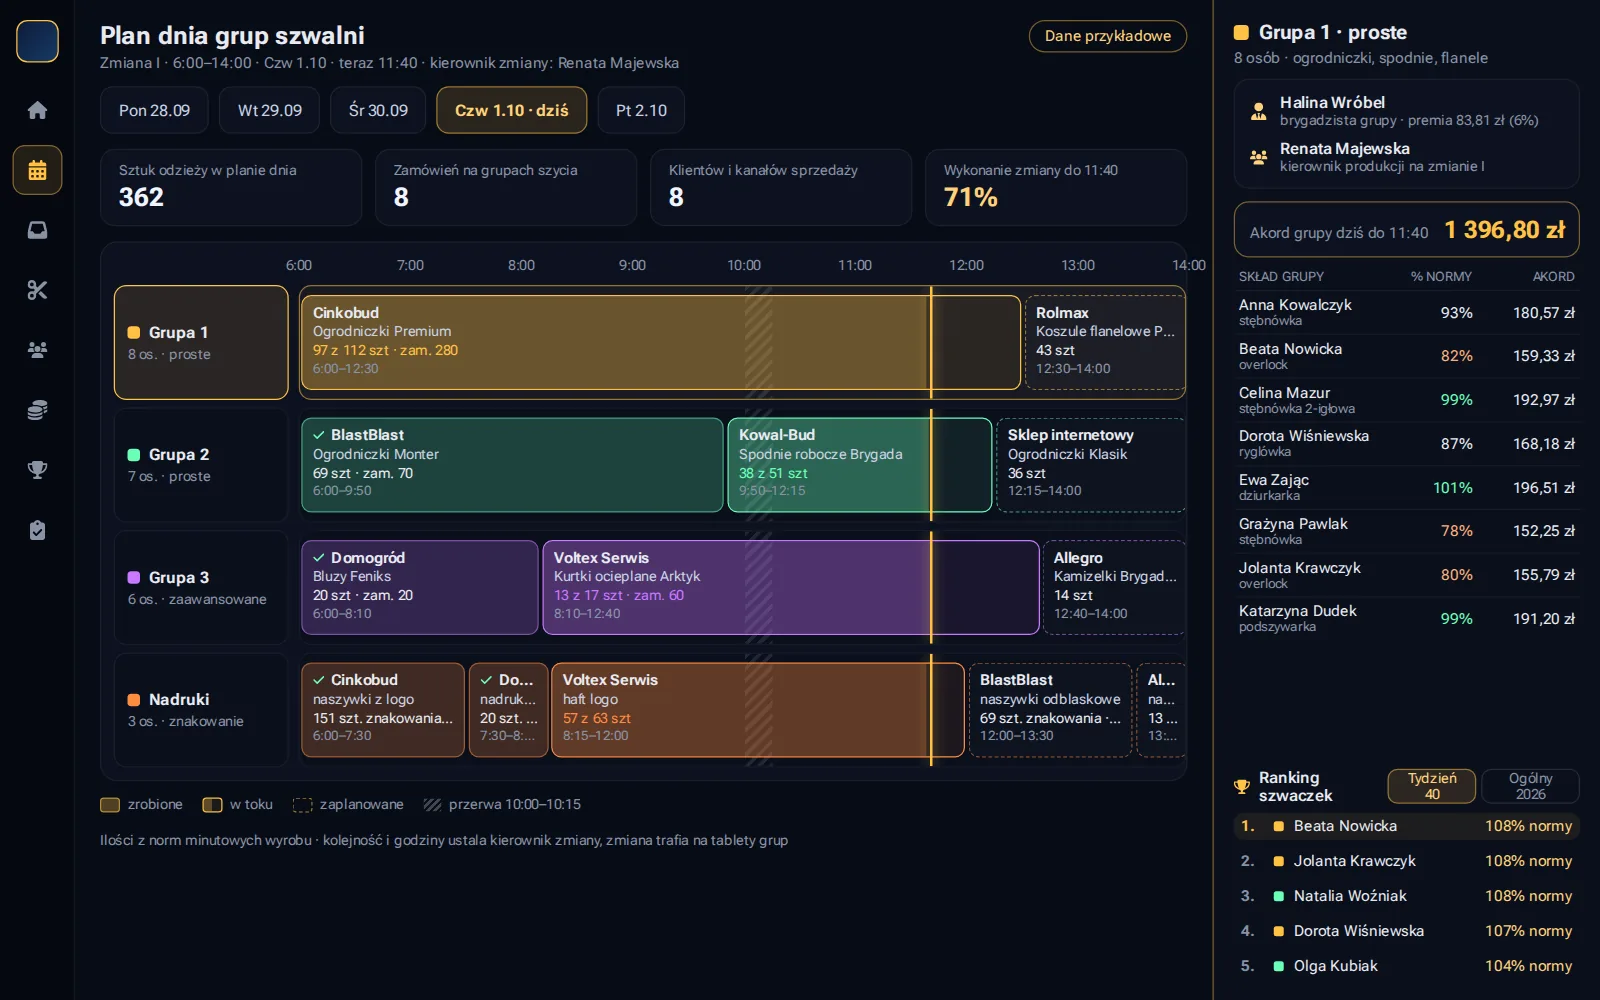This screenshot has height=1000, width=1600.
Task: Open Cinkobud Ogrodniczki Premium timeline block
Action: [660, 343]
